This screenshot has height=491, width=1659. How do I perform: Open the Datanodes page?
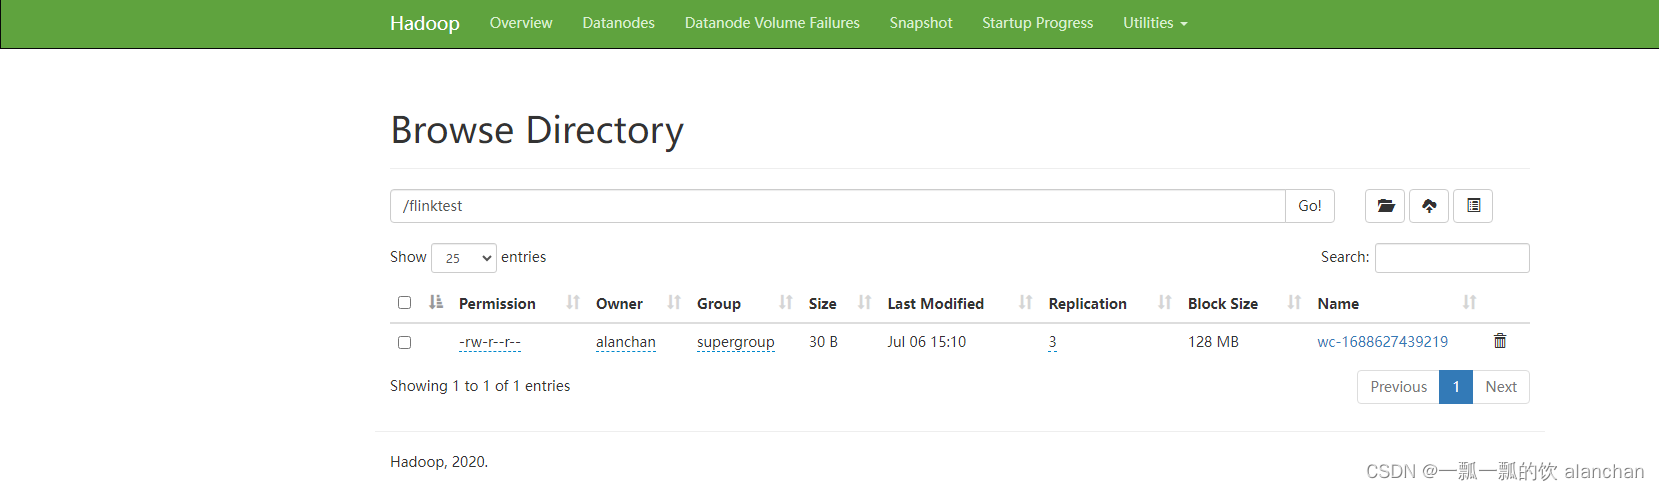pyautogui.click(x=619, y=23)
